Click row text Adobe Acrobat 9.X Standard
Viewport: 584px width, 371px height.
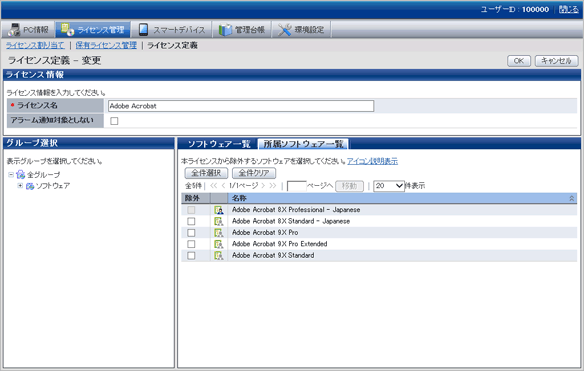(x=273, y=256)
